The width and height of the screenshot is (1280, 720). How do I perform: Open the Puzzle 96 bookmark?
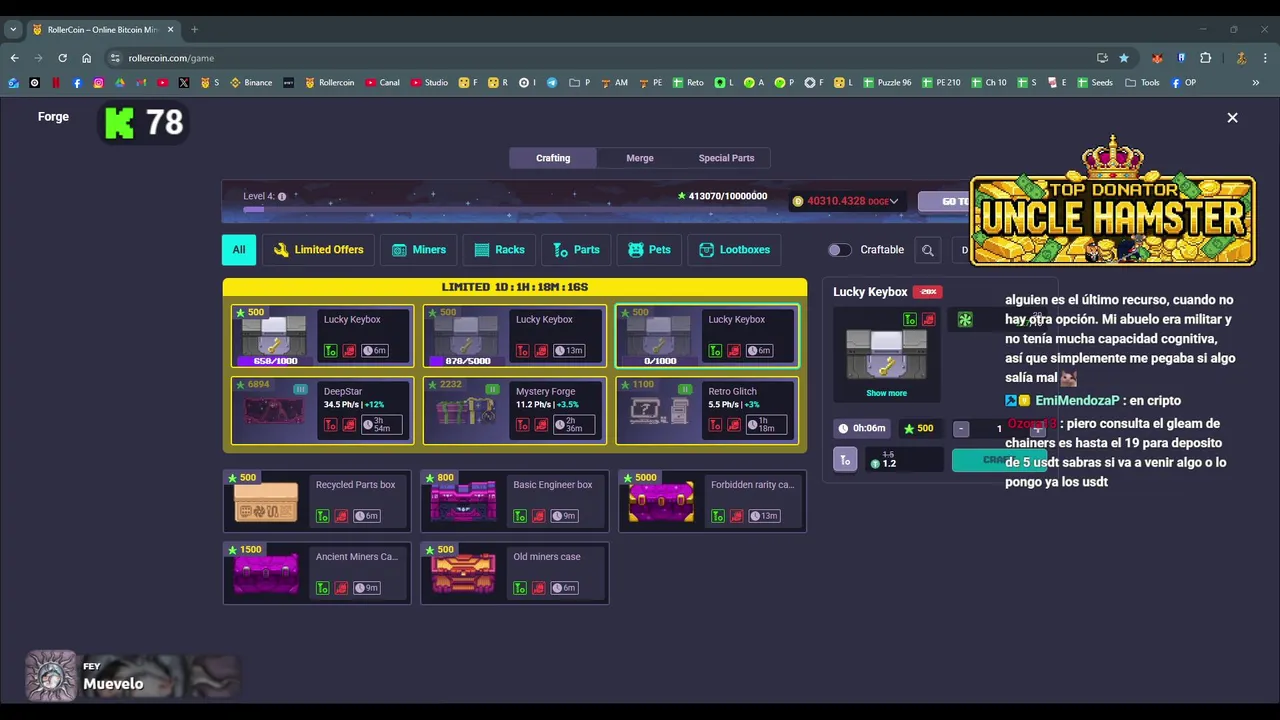point(886,83)
